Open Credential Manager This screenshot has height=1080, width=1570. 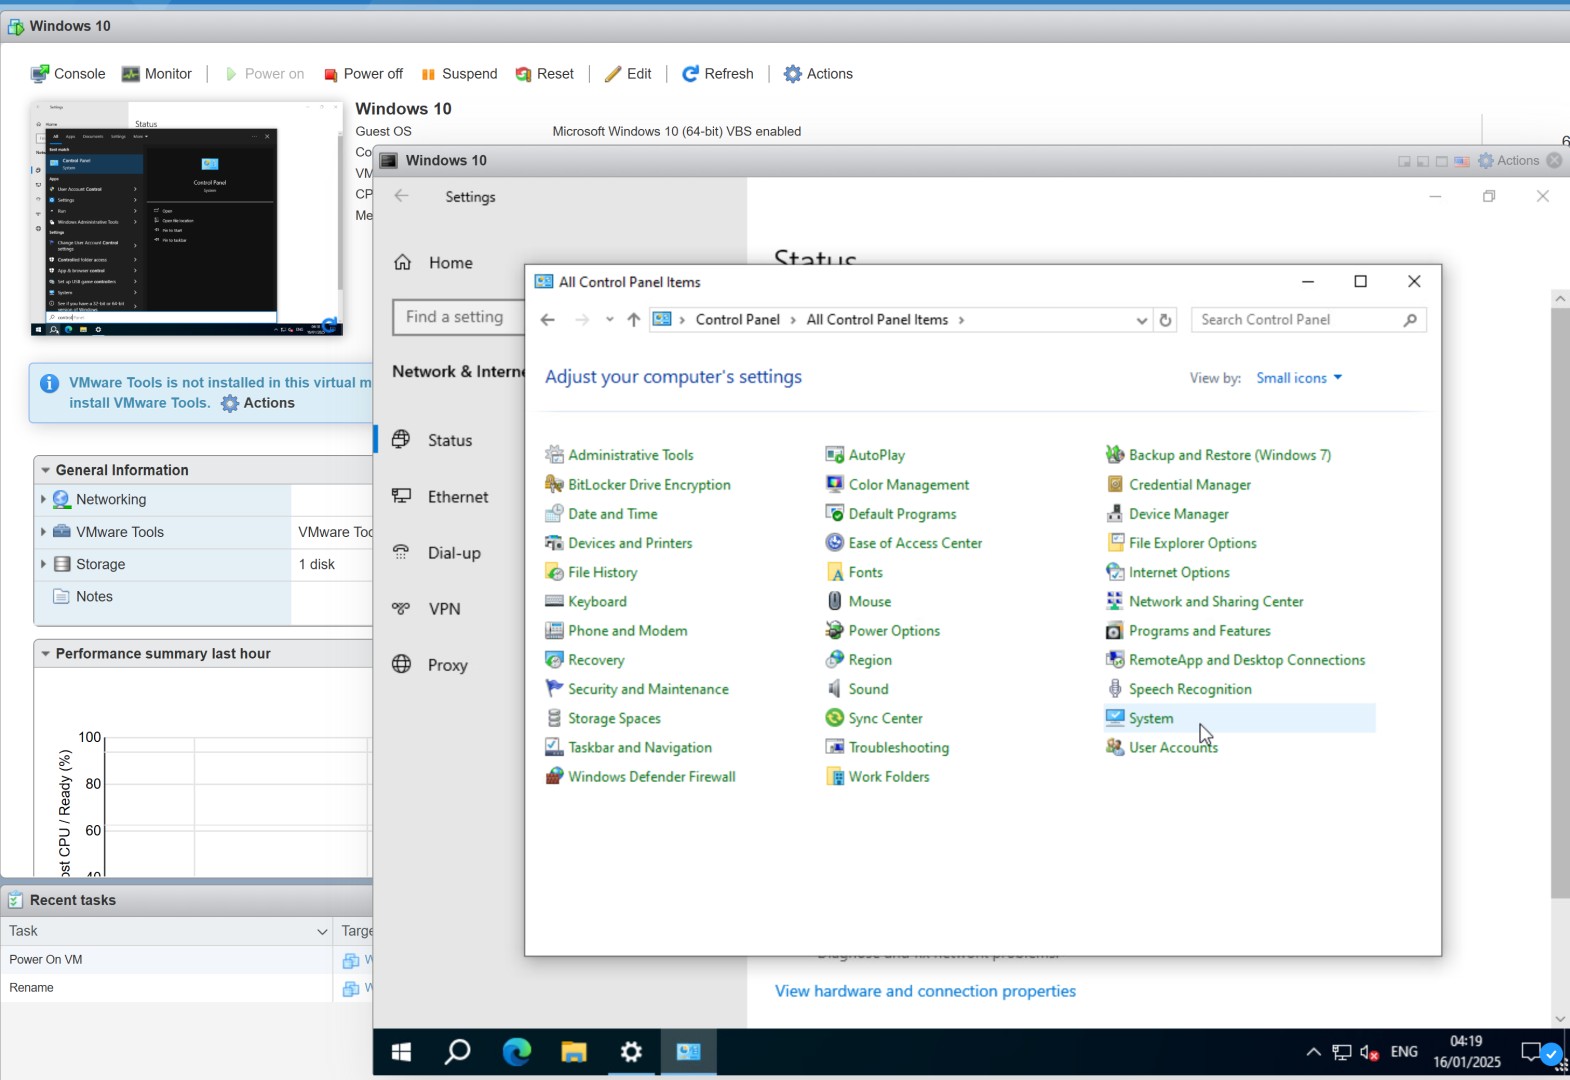1178,484
